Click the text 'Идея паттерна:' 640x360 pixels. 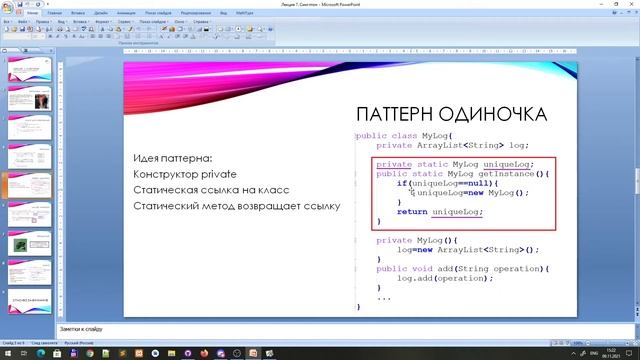coord(173,158)
